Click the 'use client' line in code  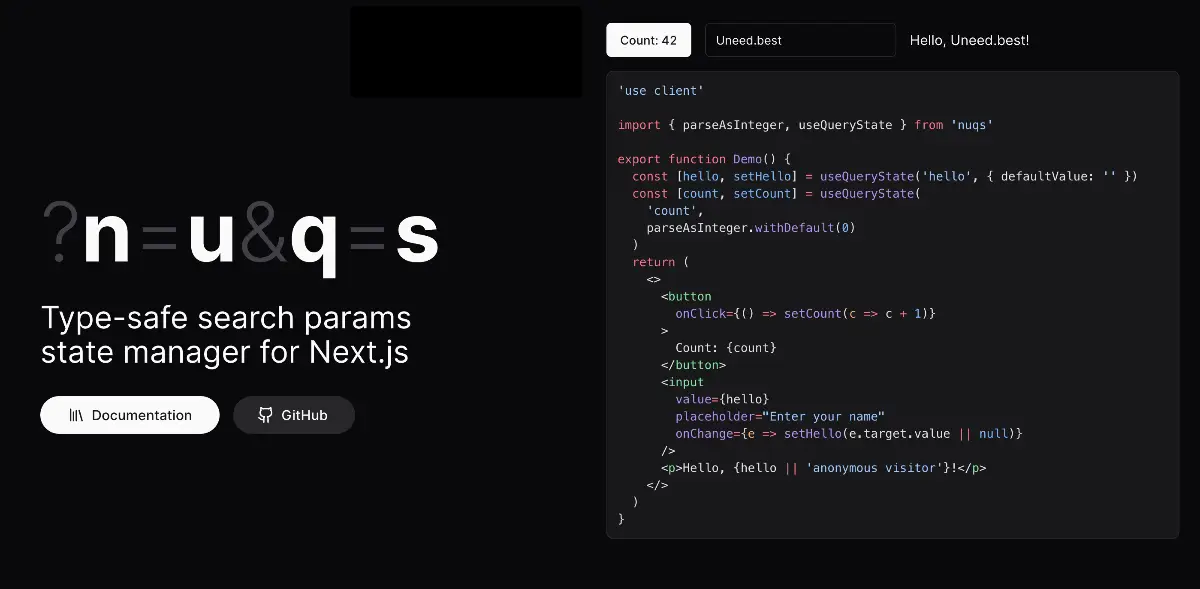[661, 91]
